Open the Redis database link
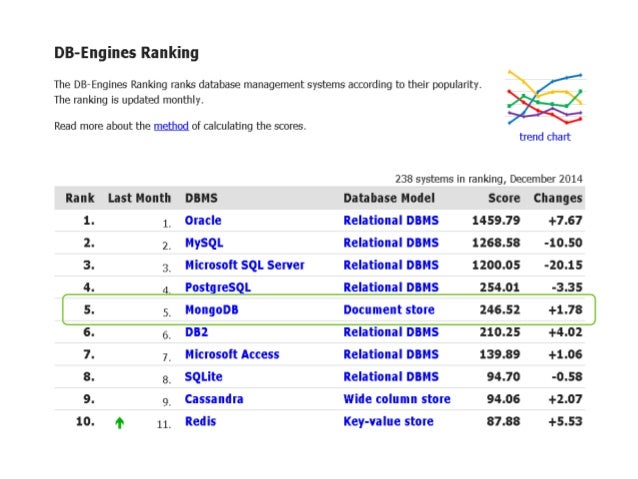 point(200,421)
